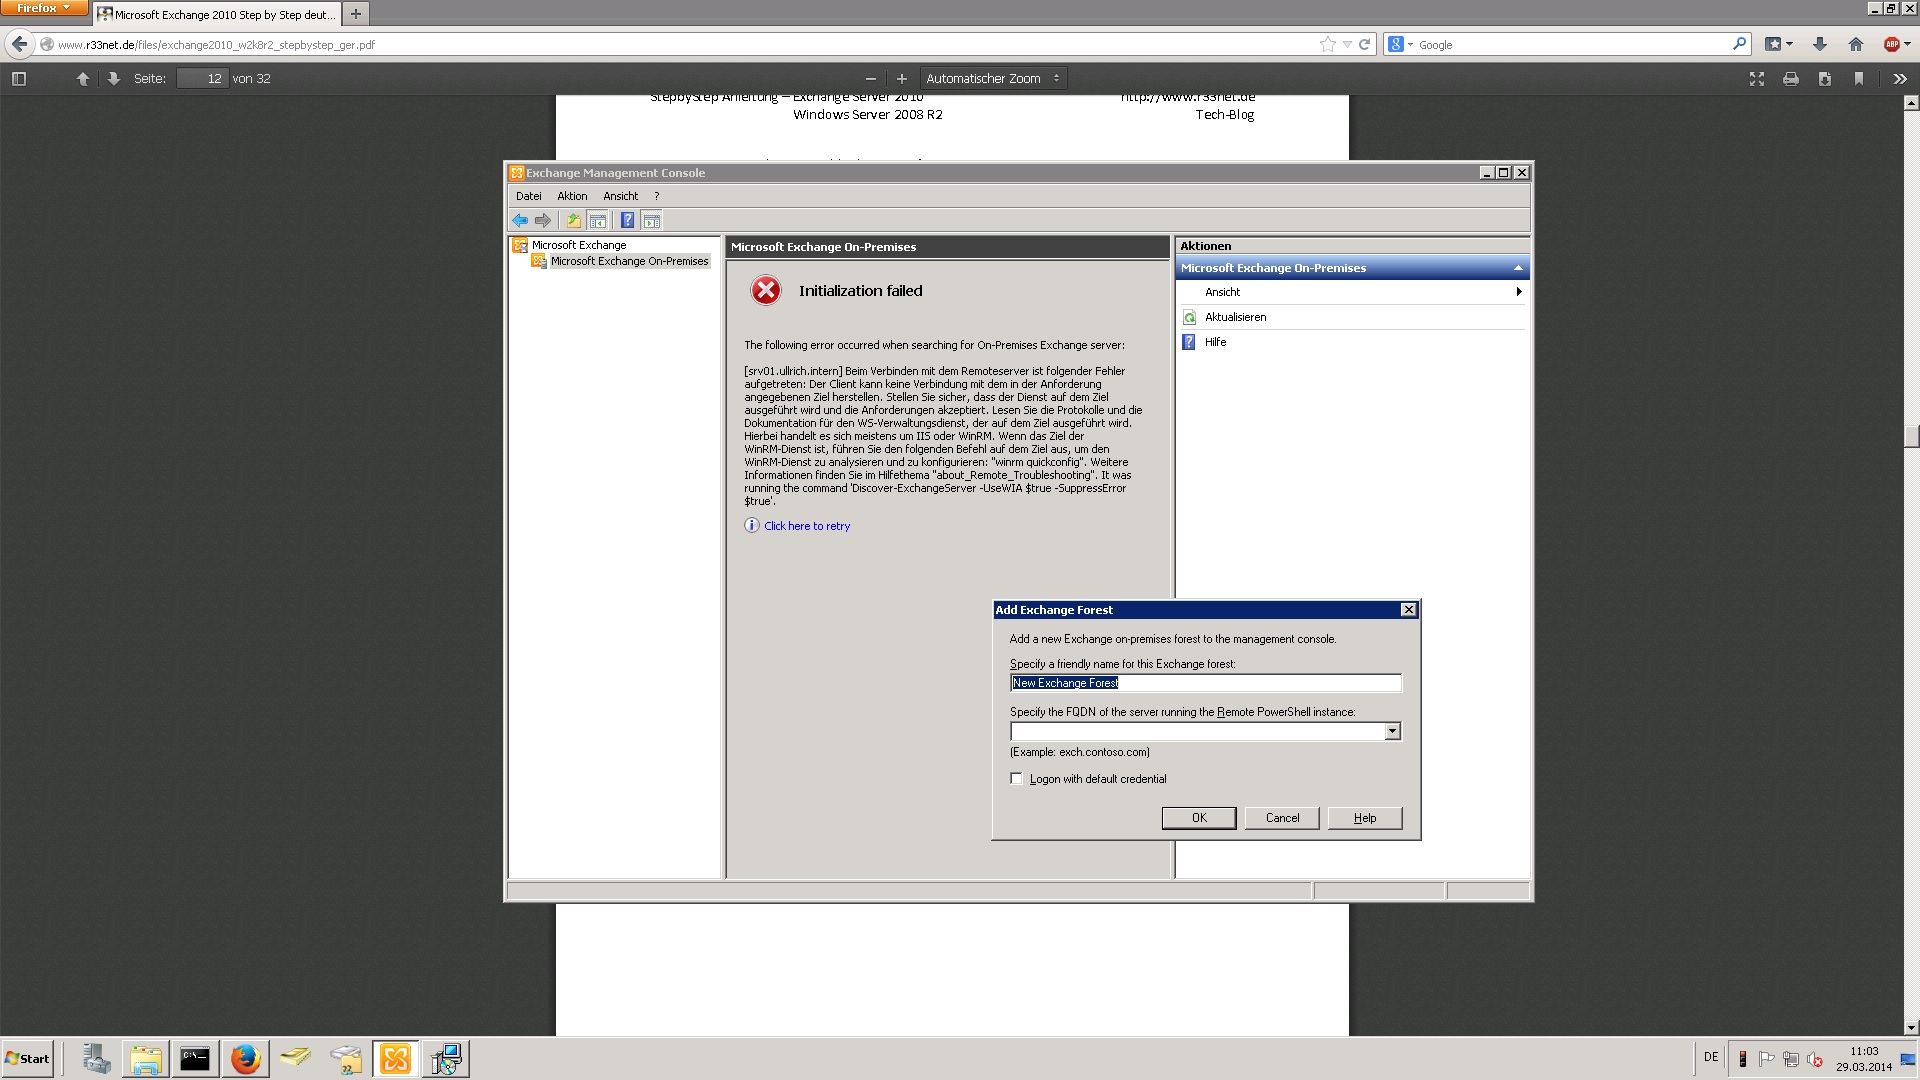Click the page number input field
1920x1080 pixels.
click(x=203, y=79)
